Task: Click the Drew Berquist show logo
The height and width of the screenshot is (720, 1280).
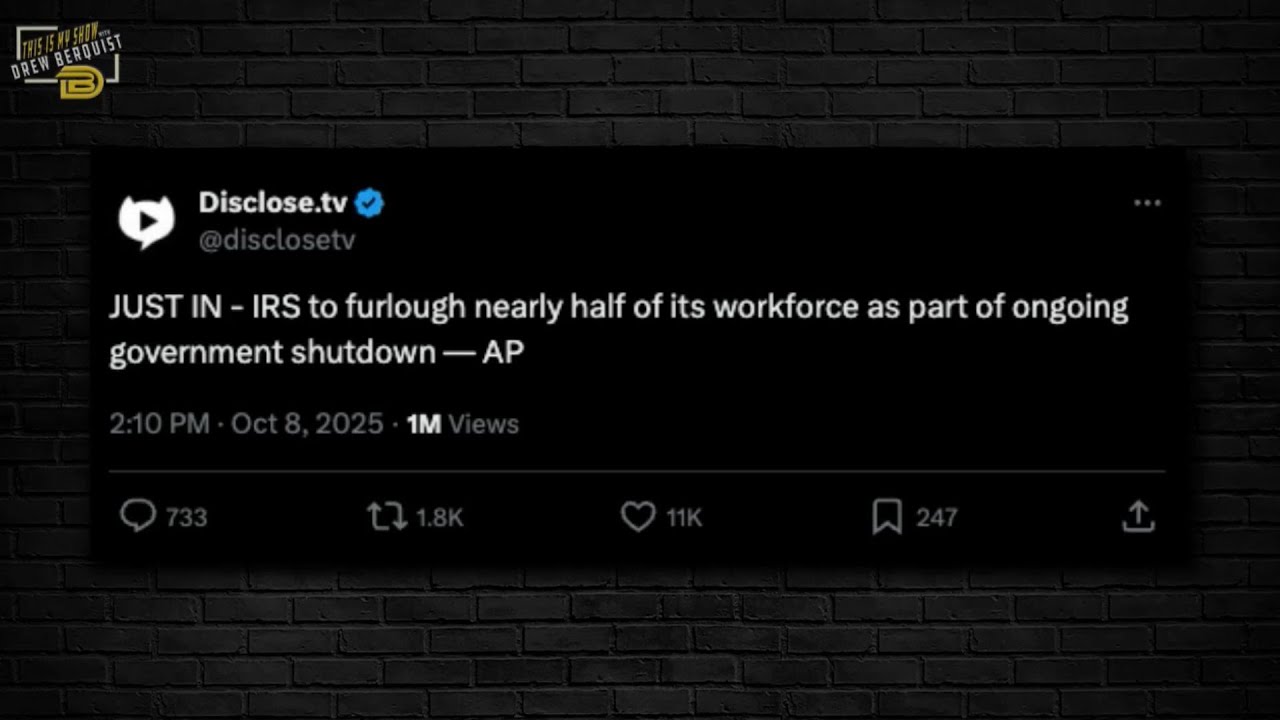Action: (x=68, y=63)
